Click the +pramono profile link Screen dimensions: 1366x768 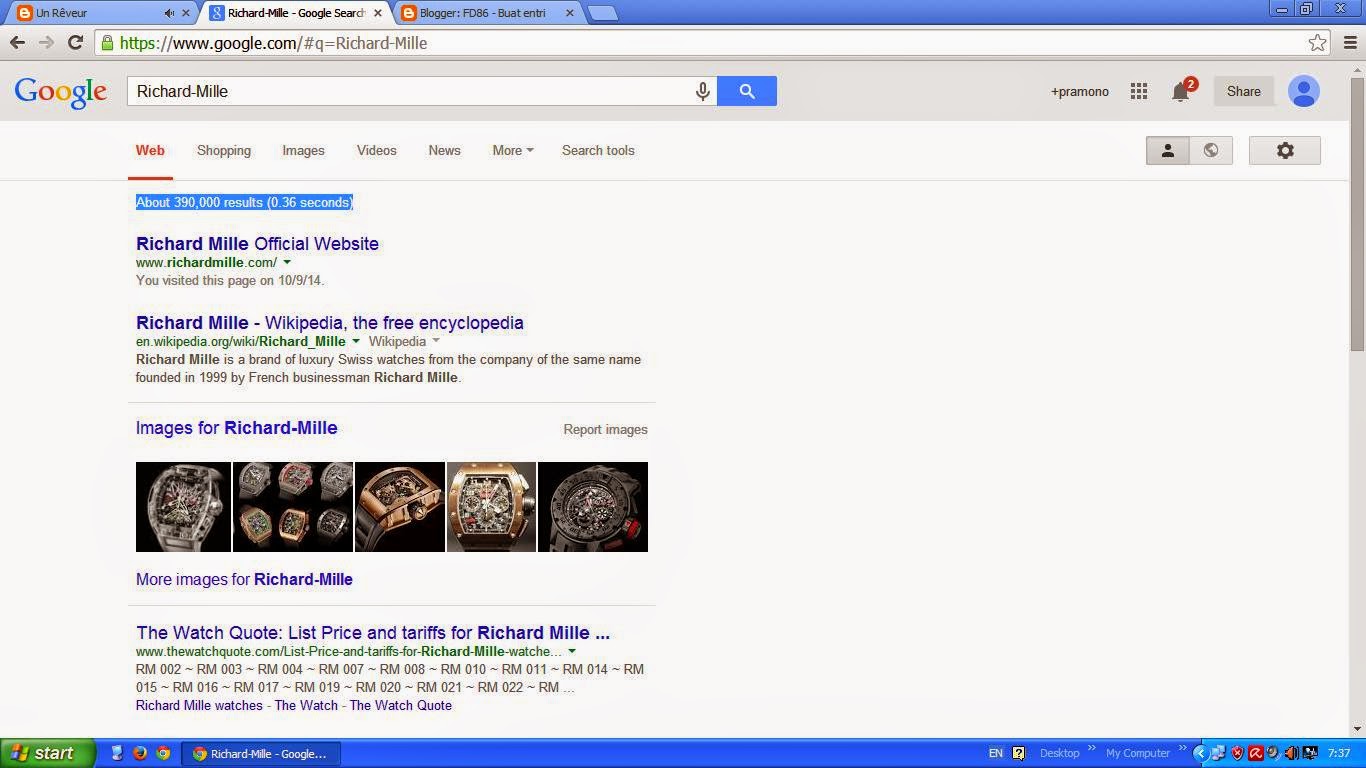(1079, 91)
